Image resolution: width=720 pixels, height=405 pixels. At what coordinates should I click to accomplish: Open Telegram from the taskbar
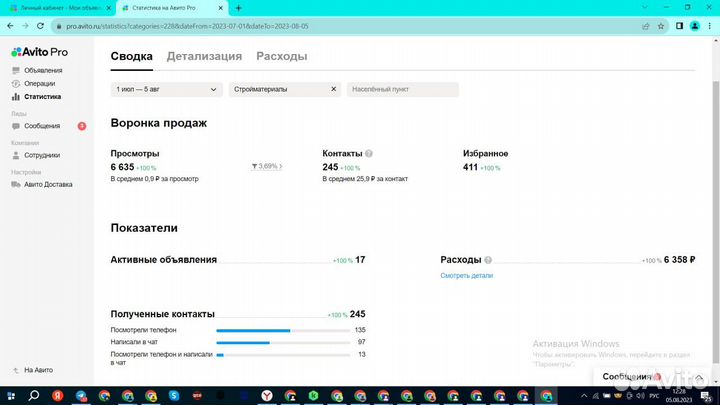pyautogui.click(x=81, y=396)
